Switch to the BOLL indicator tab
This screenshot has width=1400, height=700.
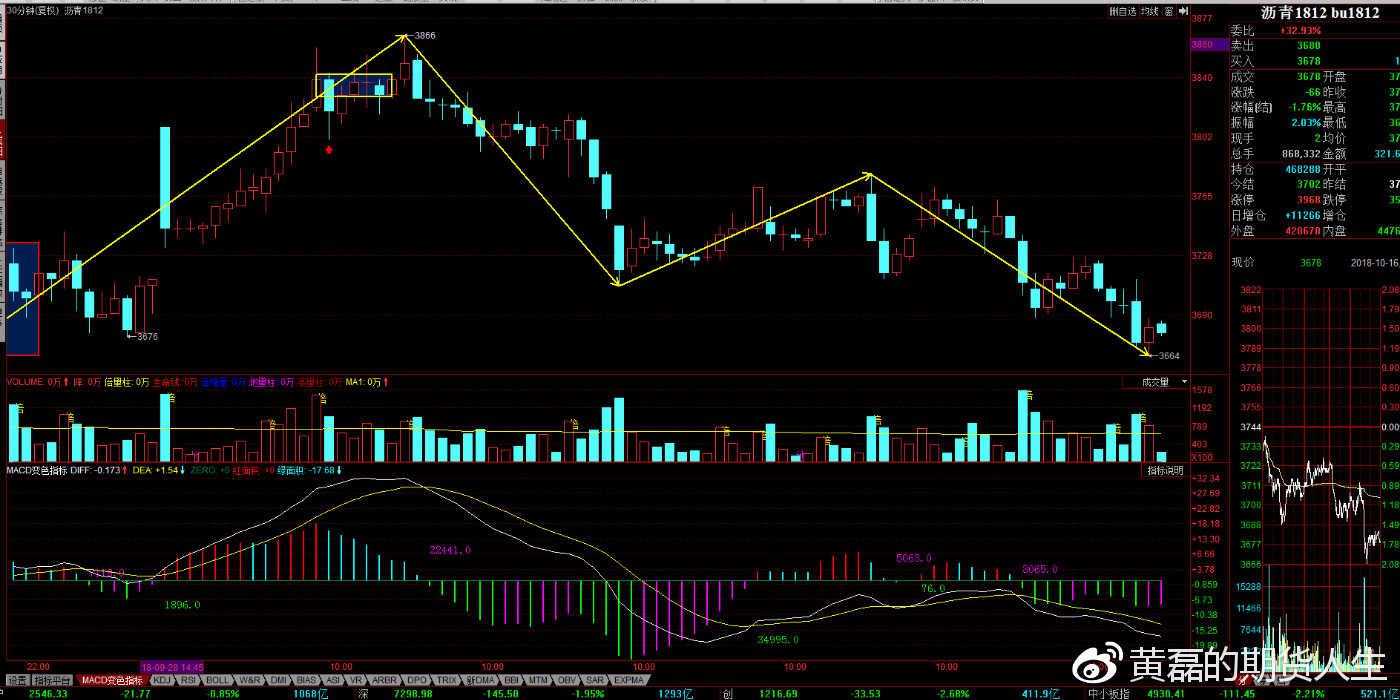click(219, 680)
